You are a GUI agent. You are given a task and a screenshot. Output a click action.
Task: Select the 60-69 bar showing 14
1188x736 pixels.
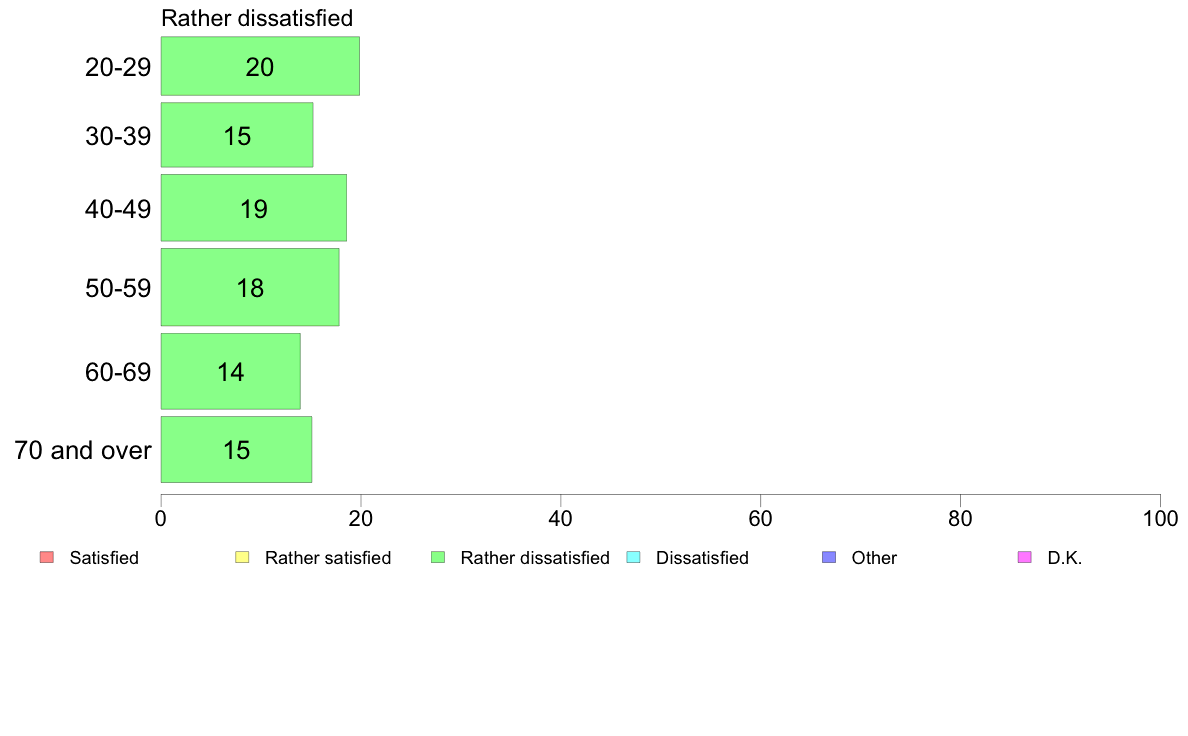coord(230,371)
